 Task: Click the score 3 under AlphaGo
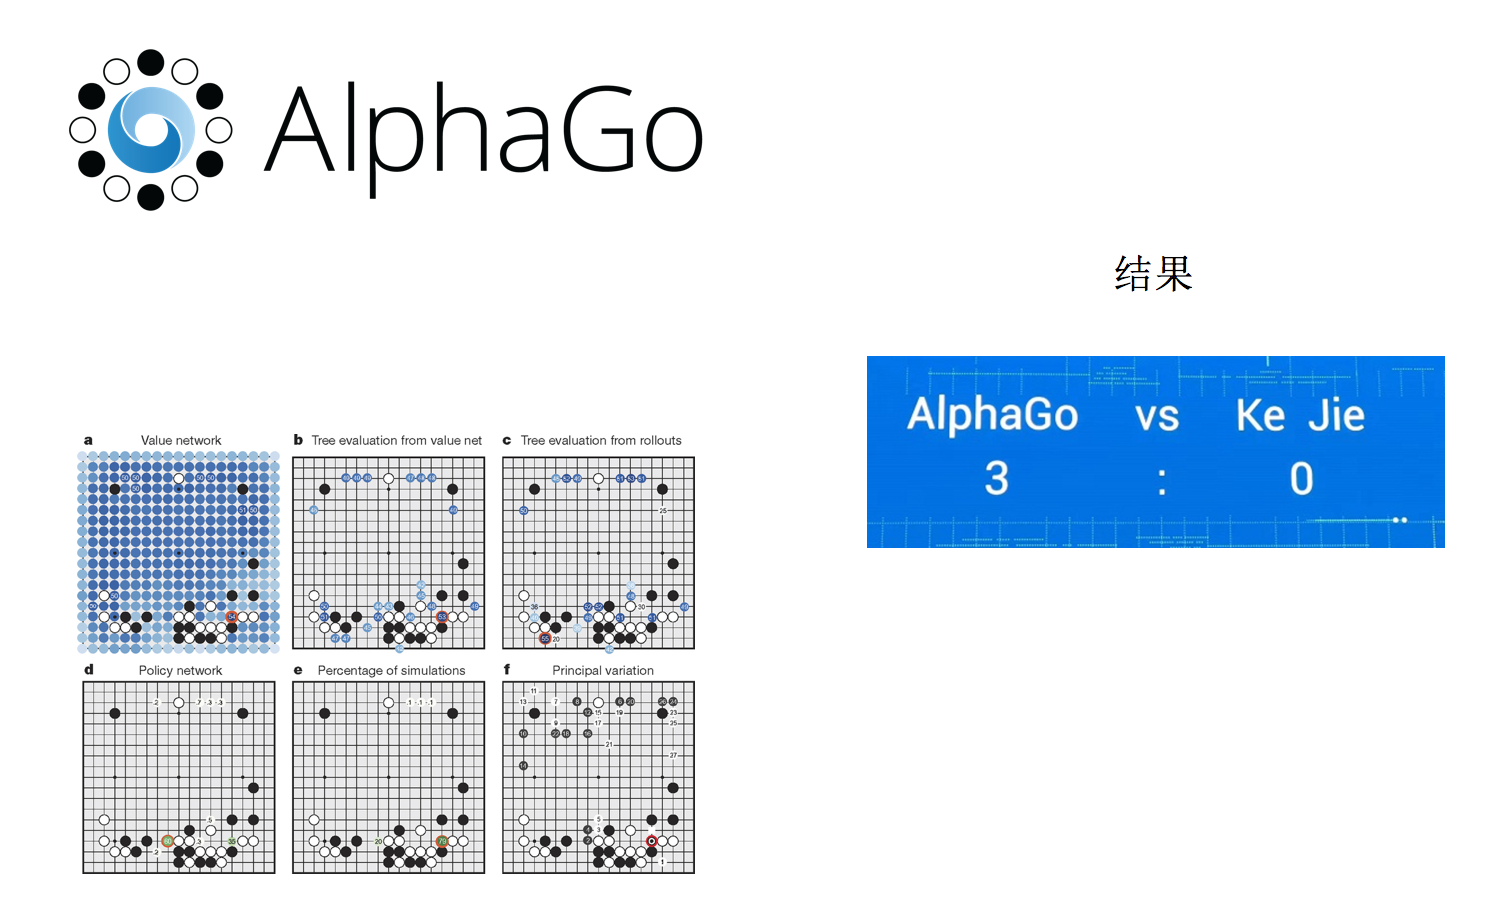tap(996, 478)
